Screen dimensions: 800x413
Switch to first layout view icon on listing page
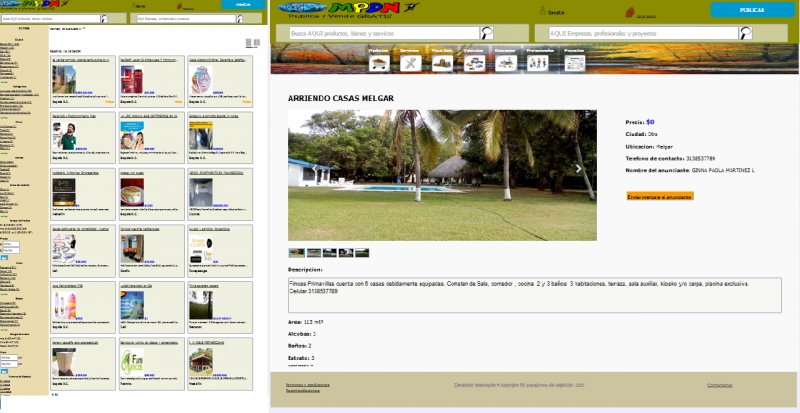coord(248,43)
